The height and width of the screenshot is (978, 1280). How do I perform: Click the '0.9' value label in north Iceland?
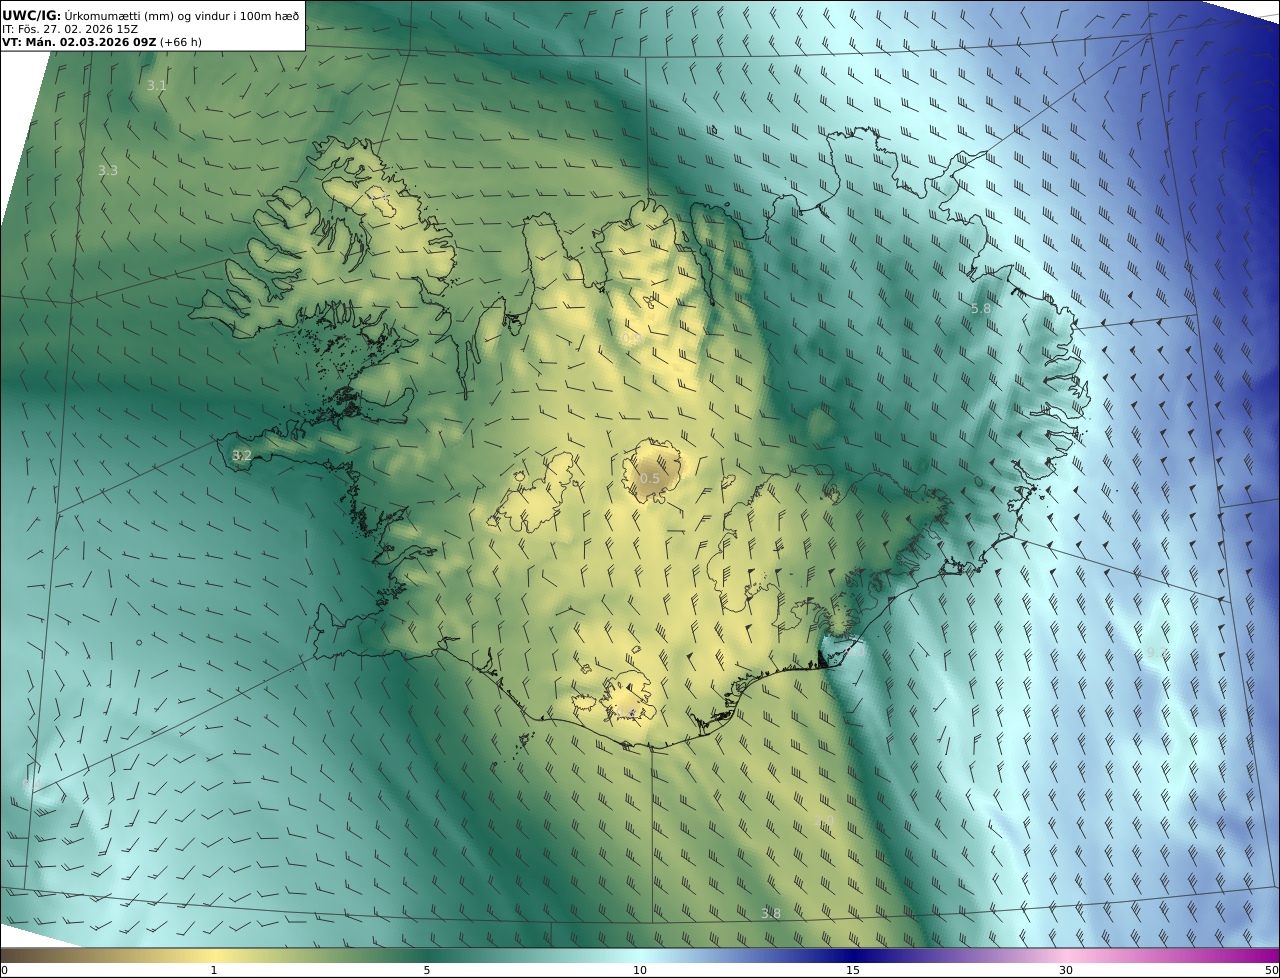631,340
